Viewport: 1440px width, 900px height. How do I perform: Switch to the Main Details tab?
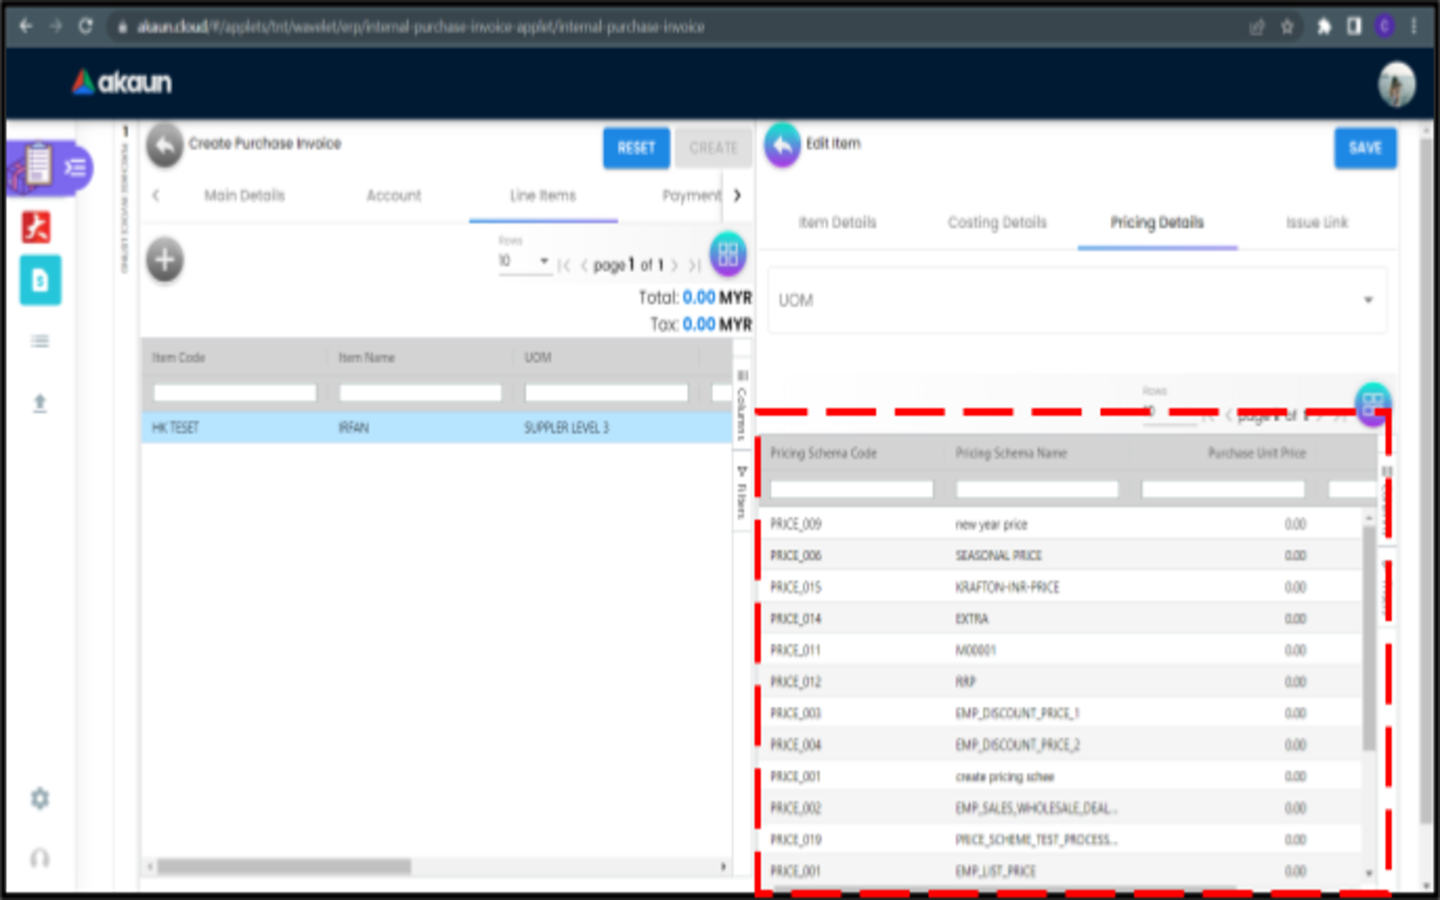click(244, 196)
